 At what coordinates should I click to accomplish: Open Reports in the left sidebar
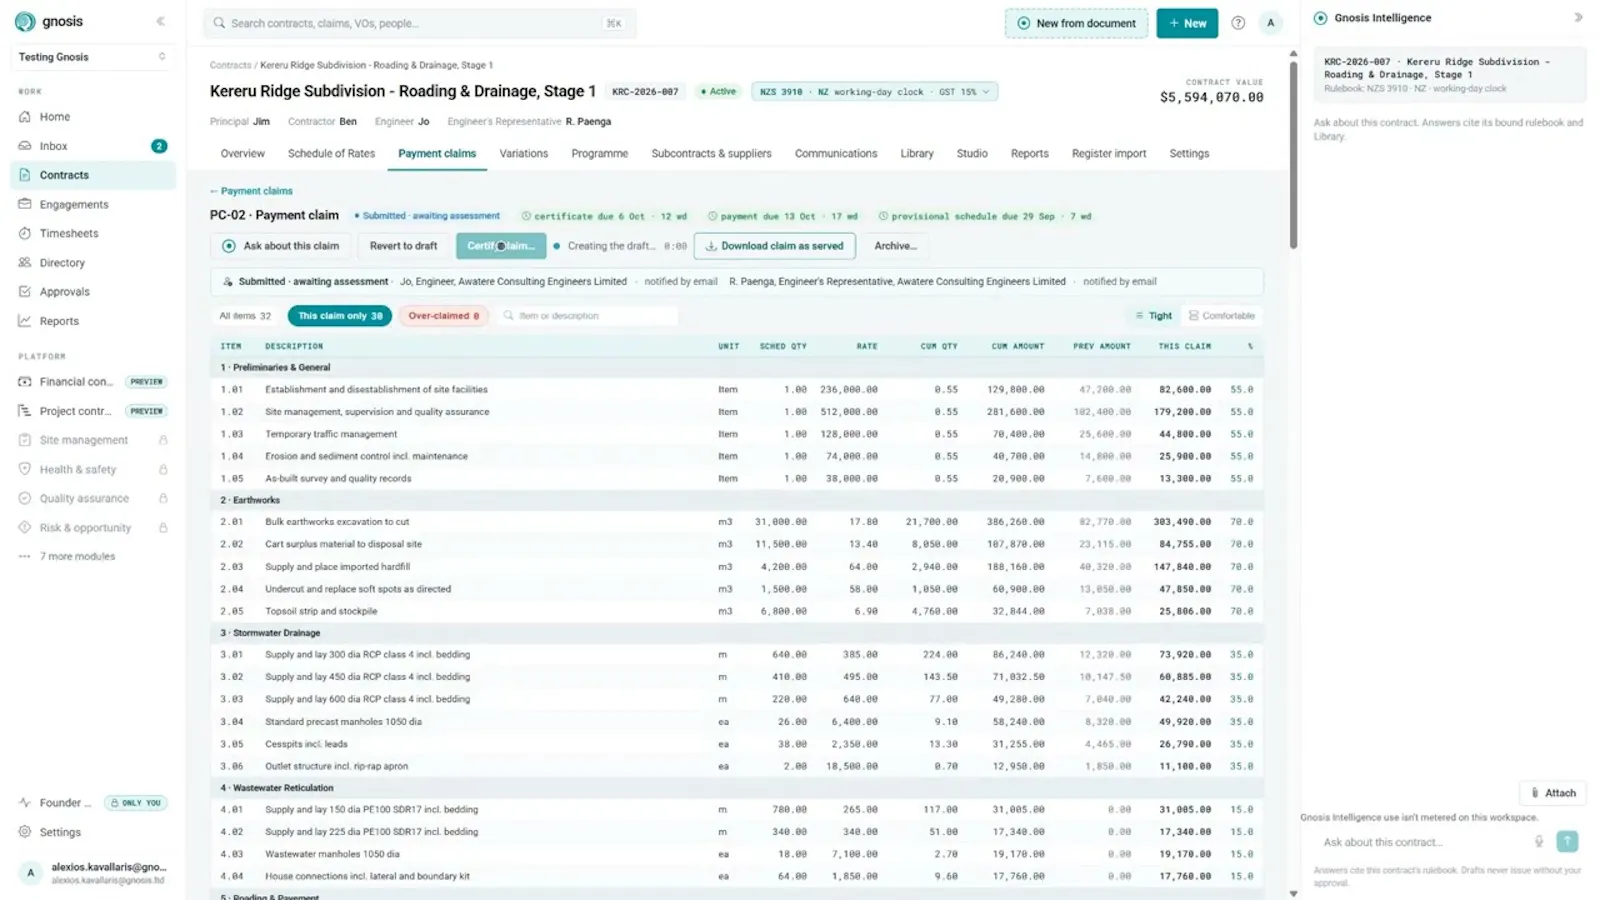(93, 321)
